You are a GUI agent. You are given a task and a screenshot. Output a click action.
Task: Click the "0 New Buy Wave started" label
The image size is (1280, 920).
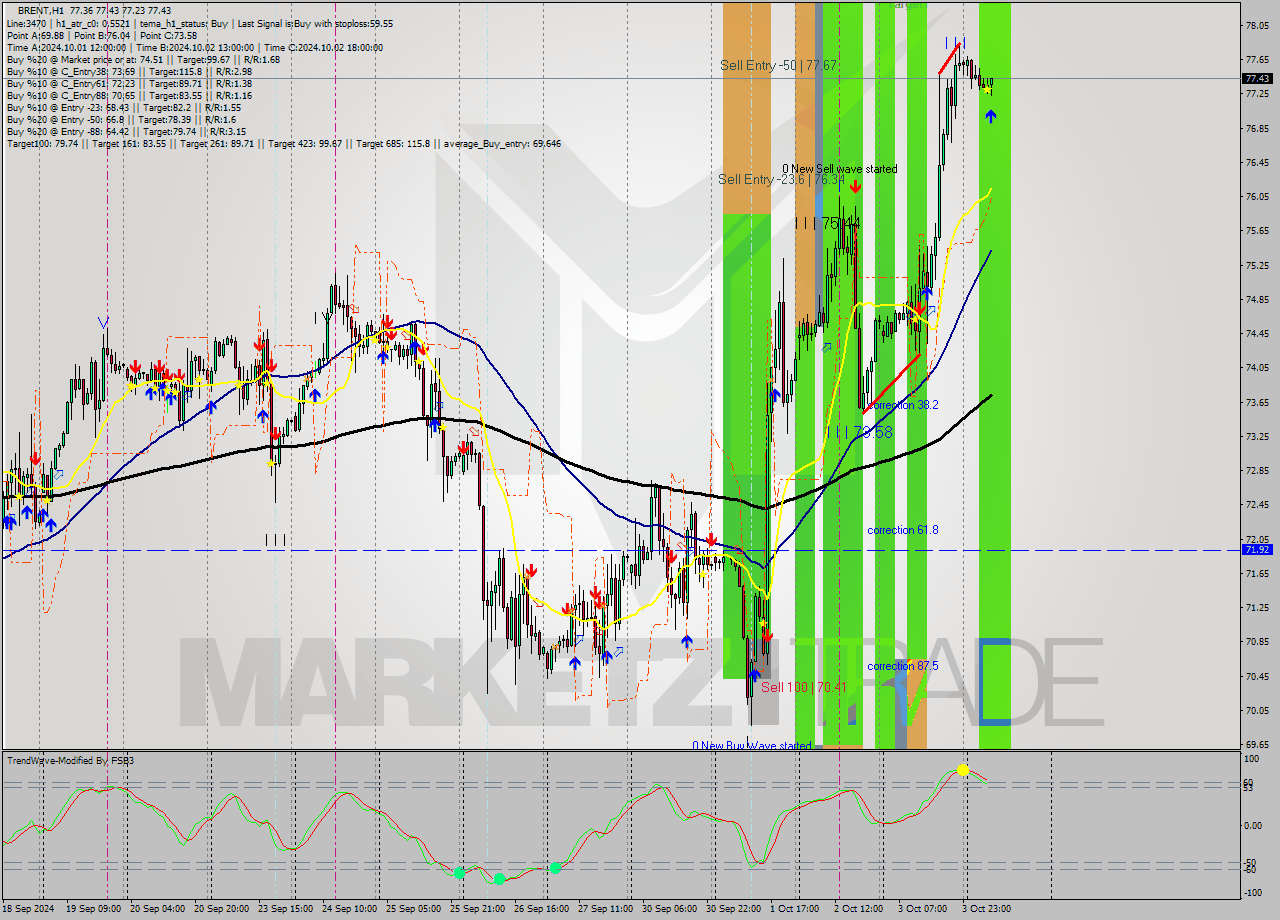(752, 746)
